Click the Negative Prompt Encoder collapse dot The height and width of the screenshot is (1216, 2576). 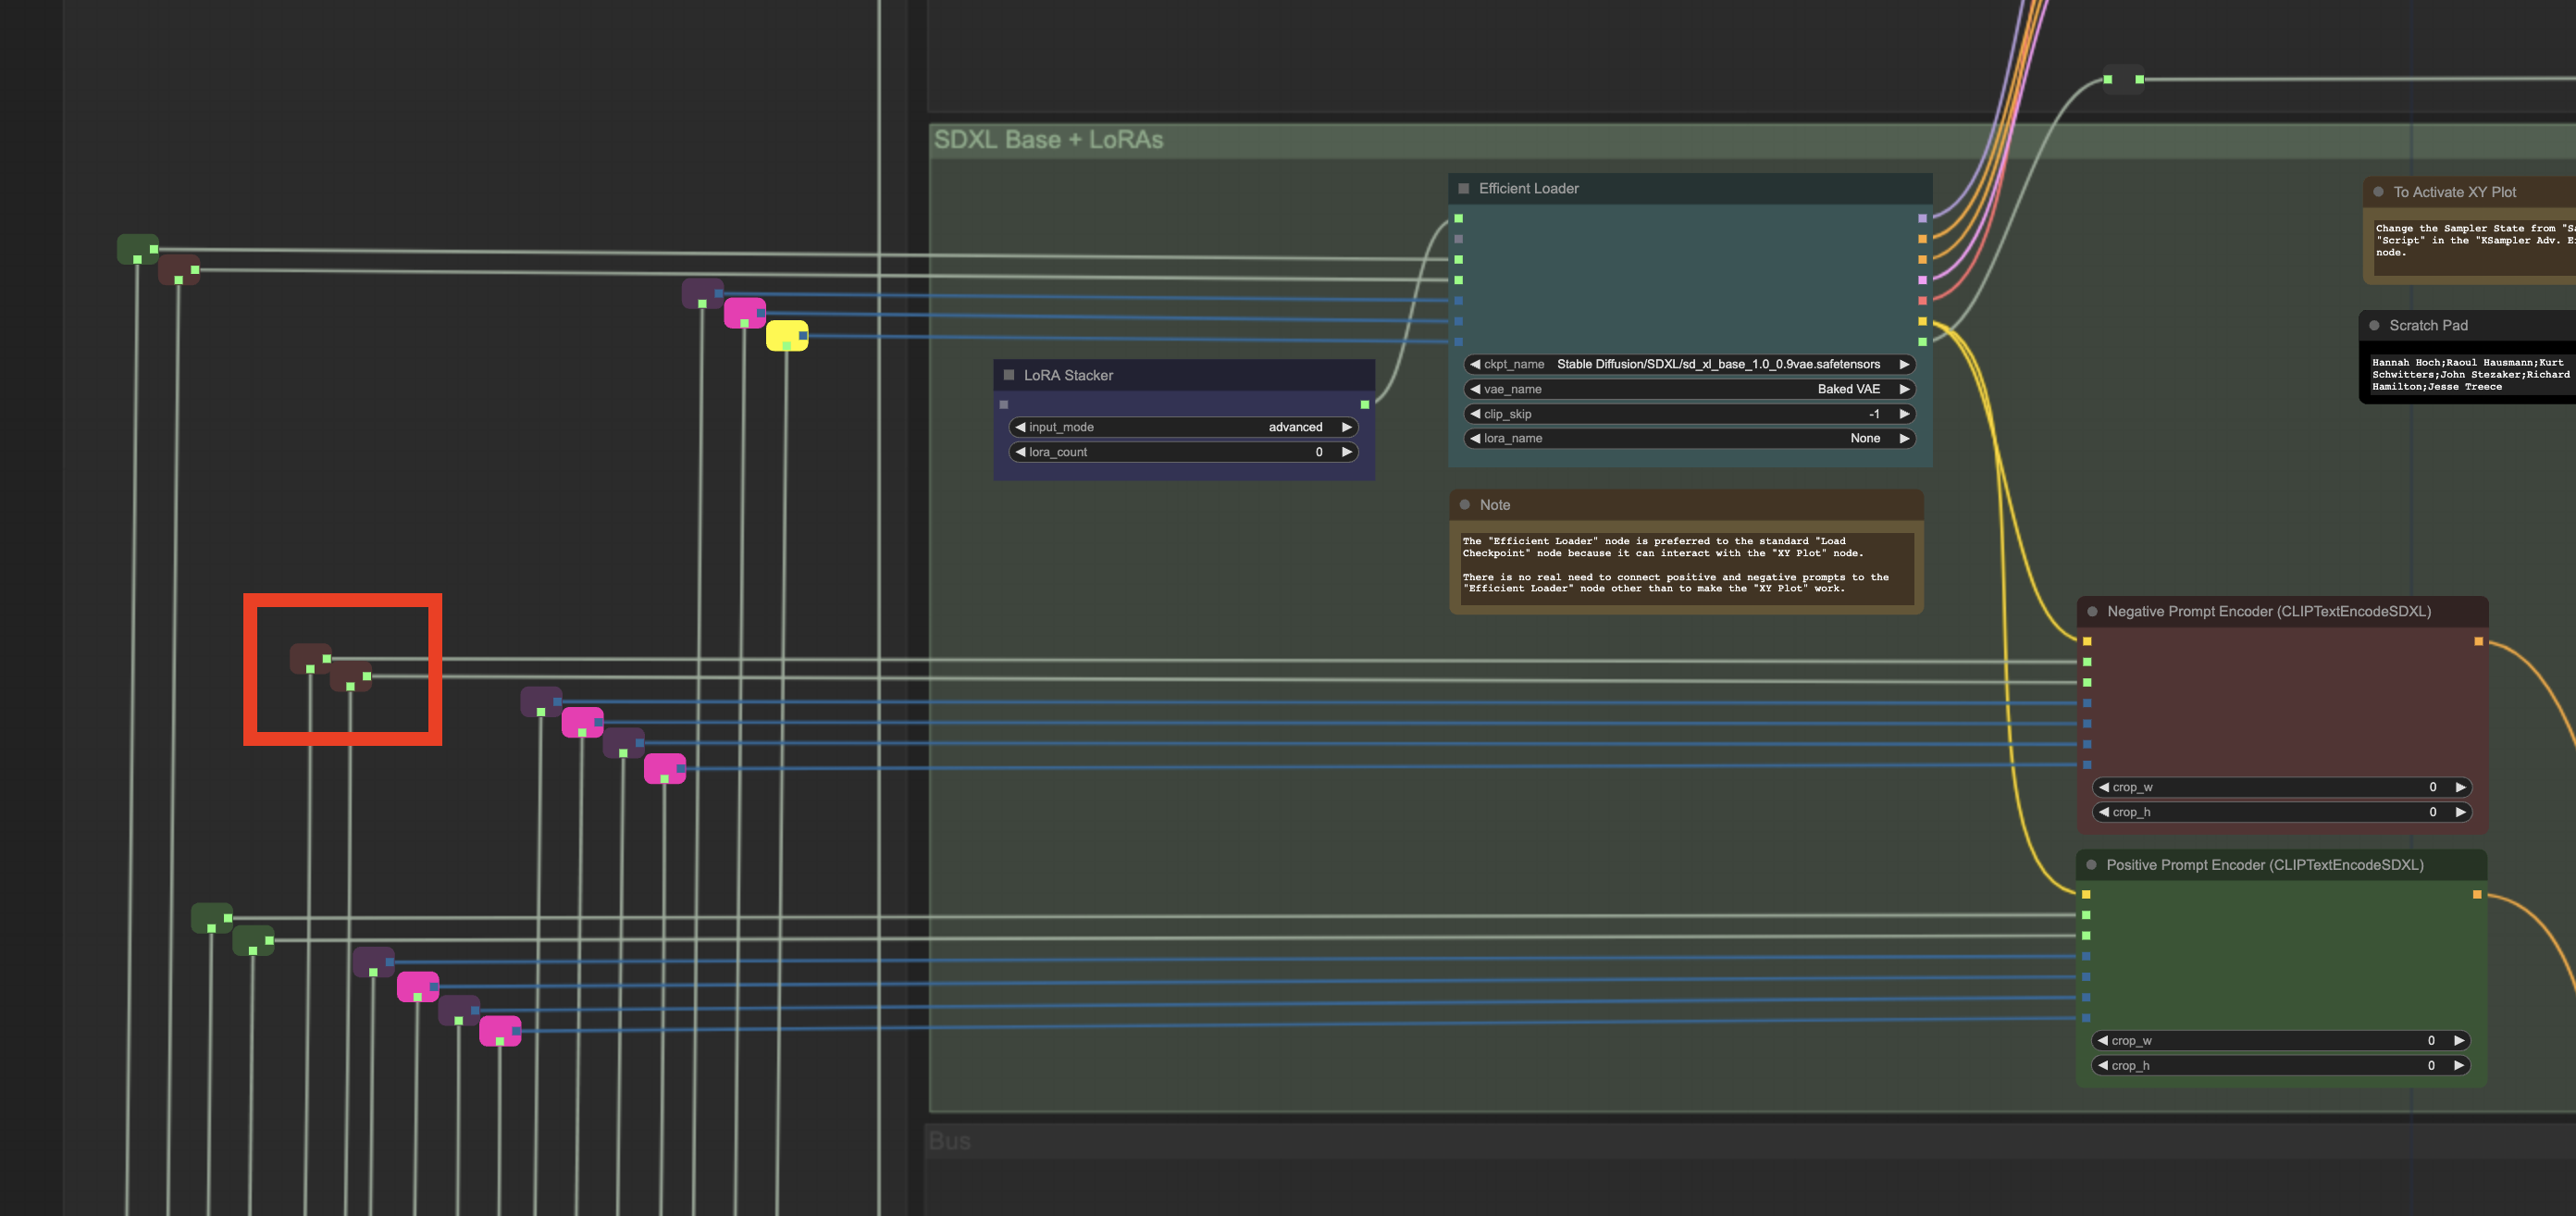[2092, 611]
